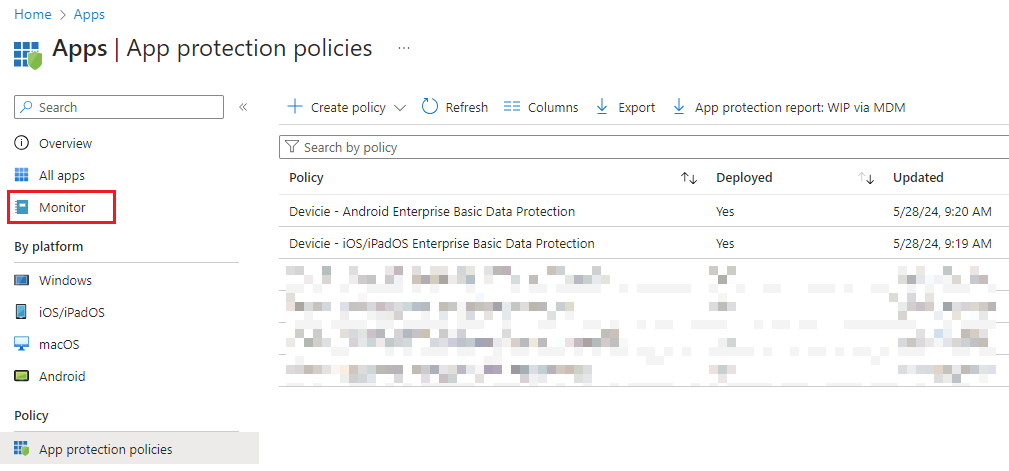Image resolution: width=1009 pixels, height=471 pixels.
Task: Open the Columns chooser icon
Action: click(x=511, y=107)
